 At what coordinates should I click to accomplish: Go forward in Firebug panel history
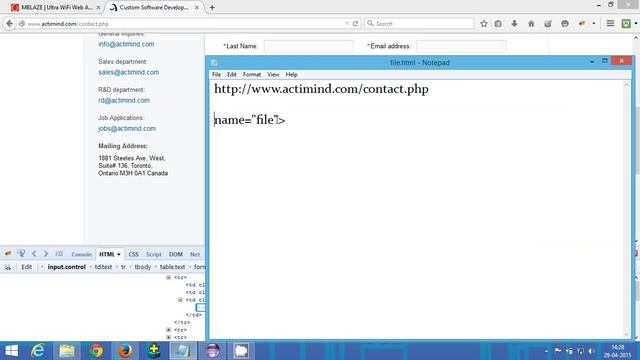(x=46, y=254)
